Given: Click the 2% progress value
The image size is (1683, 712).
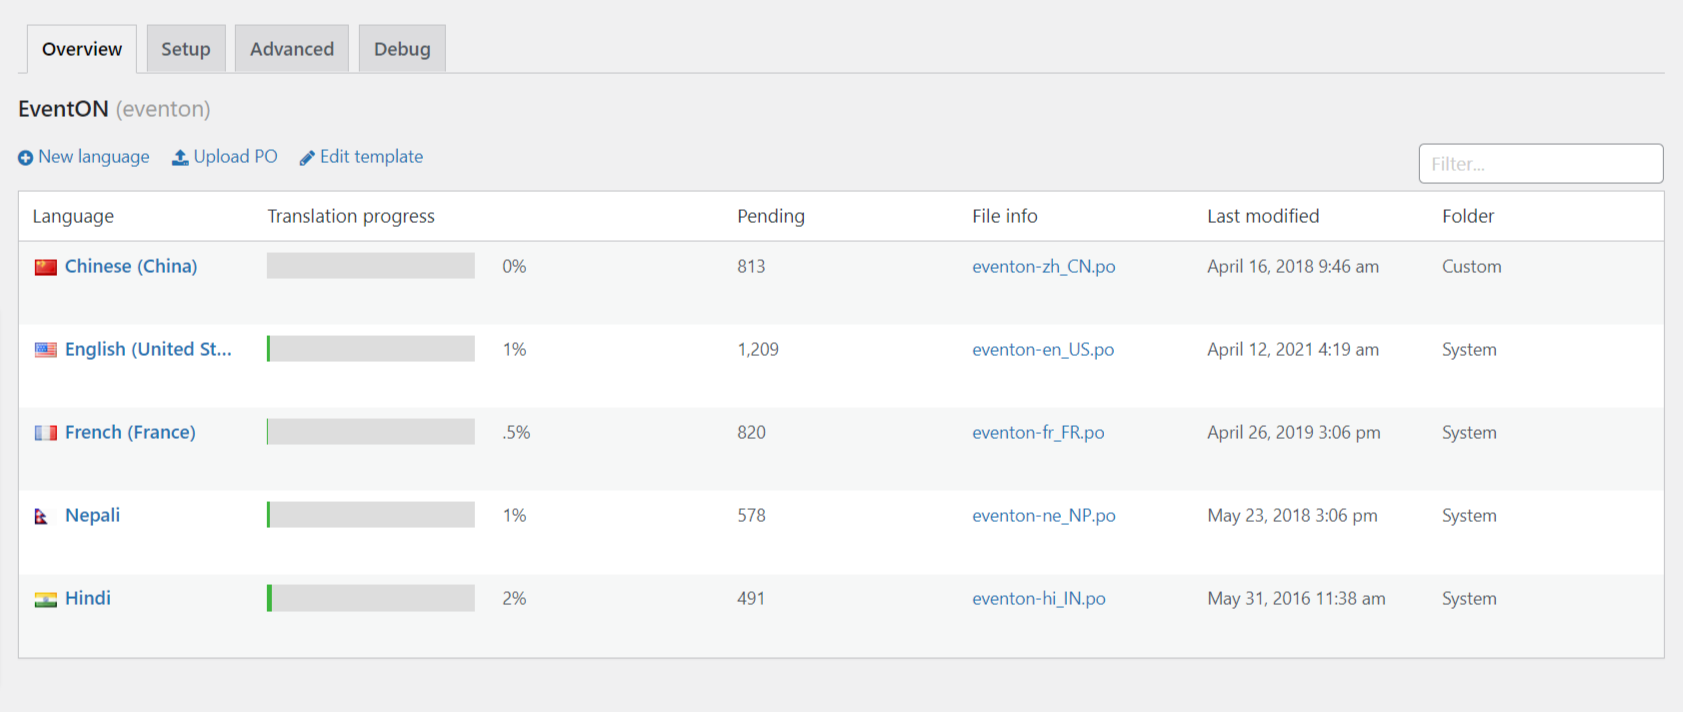Looking at the screenshot, I should click(514, 599).
